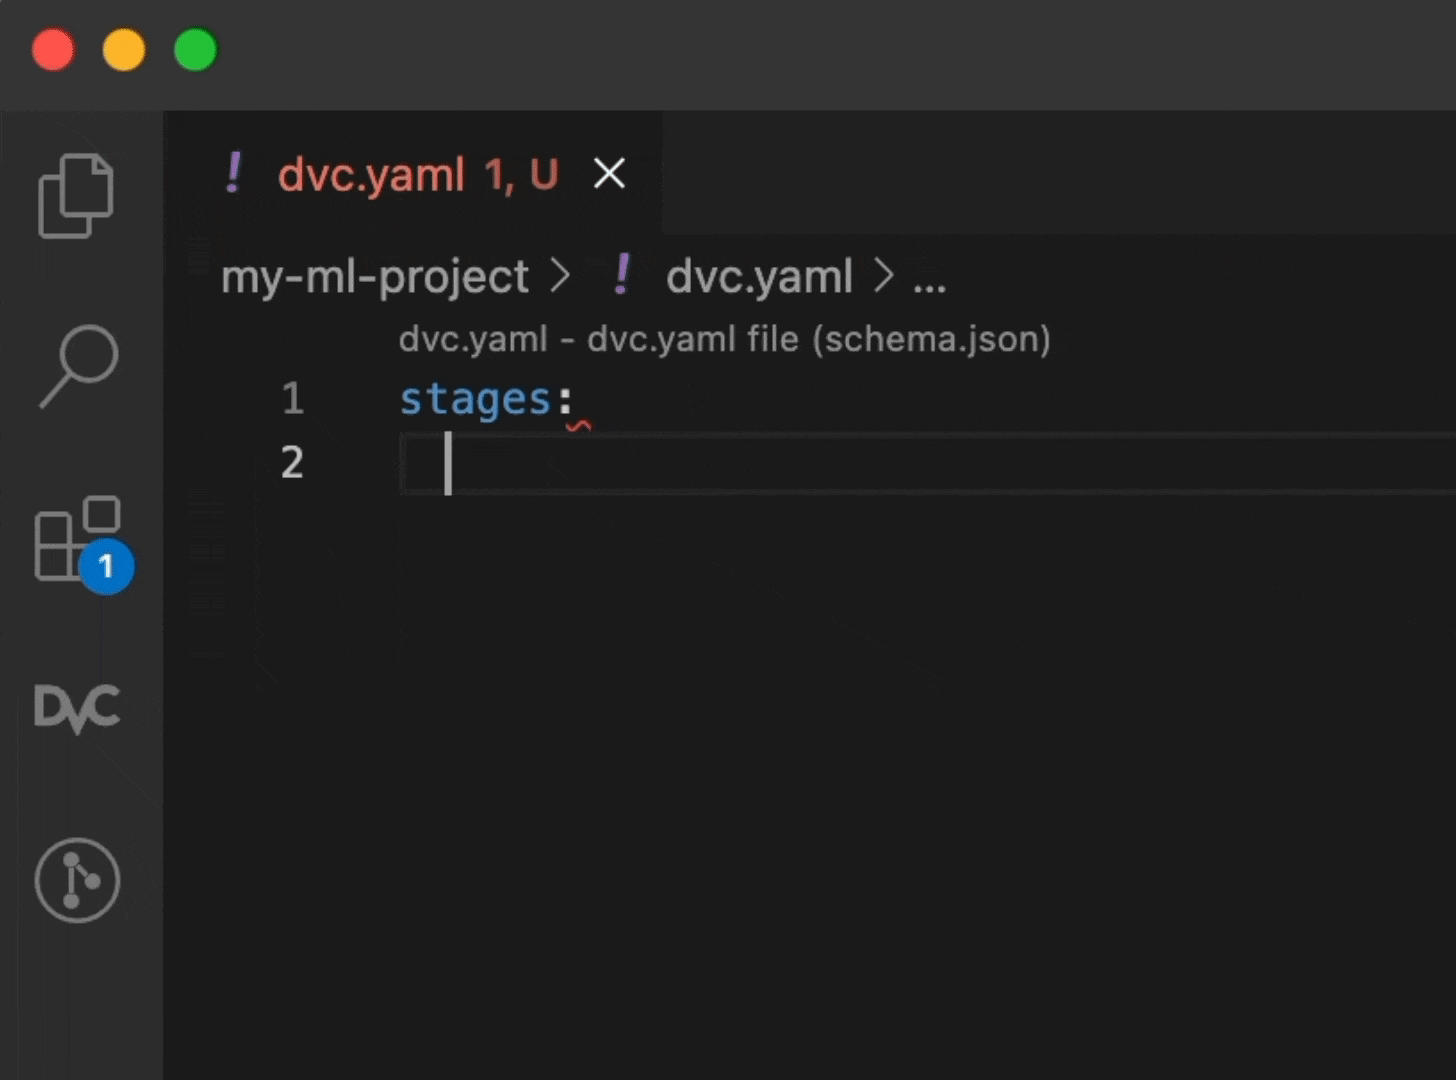Click the yellow minimize button in the title bar
The image size is (1456, 1080).
click(124, 49)
